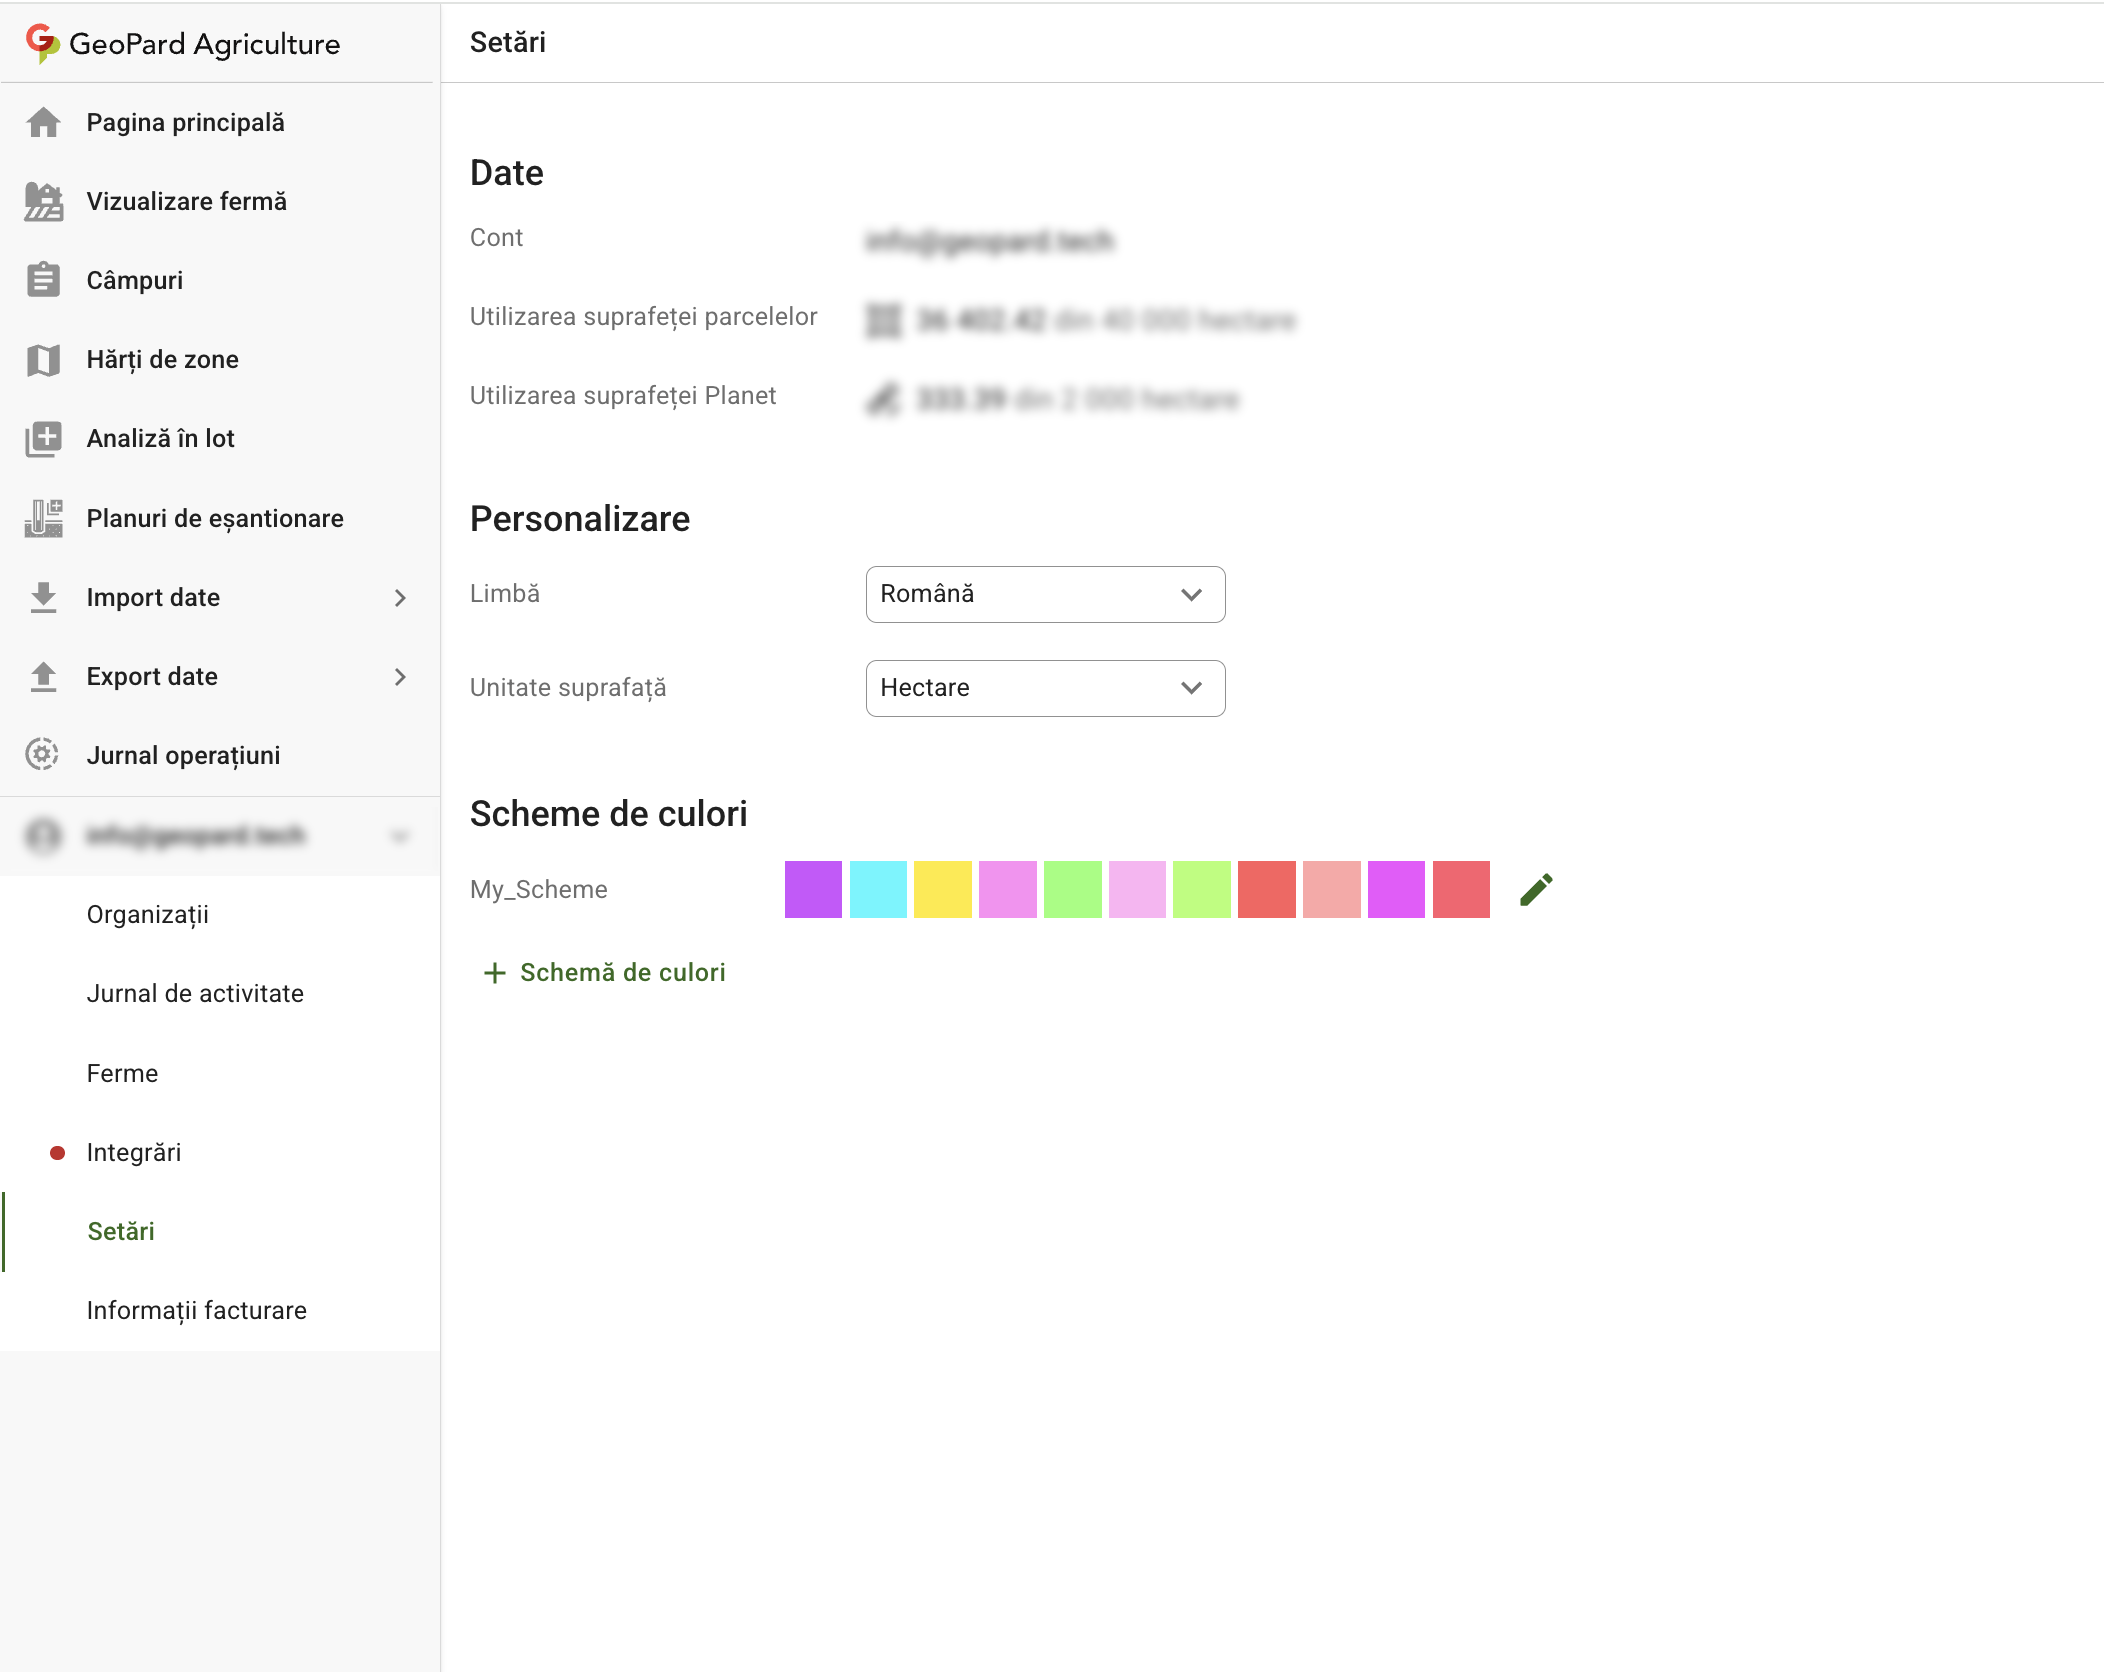This screenshot has width=2104, height=1672.
Task: Switch area unit by clicking Hectare field
Action: 1045,688
